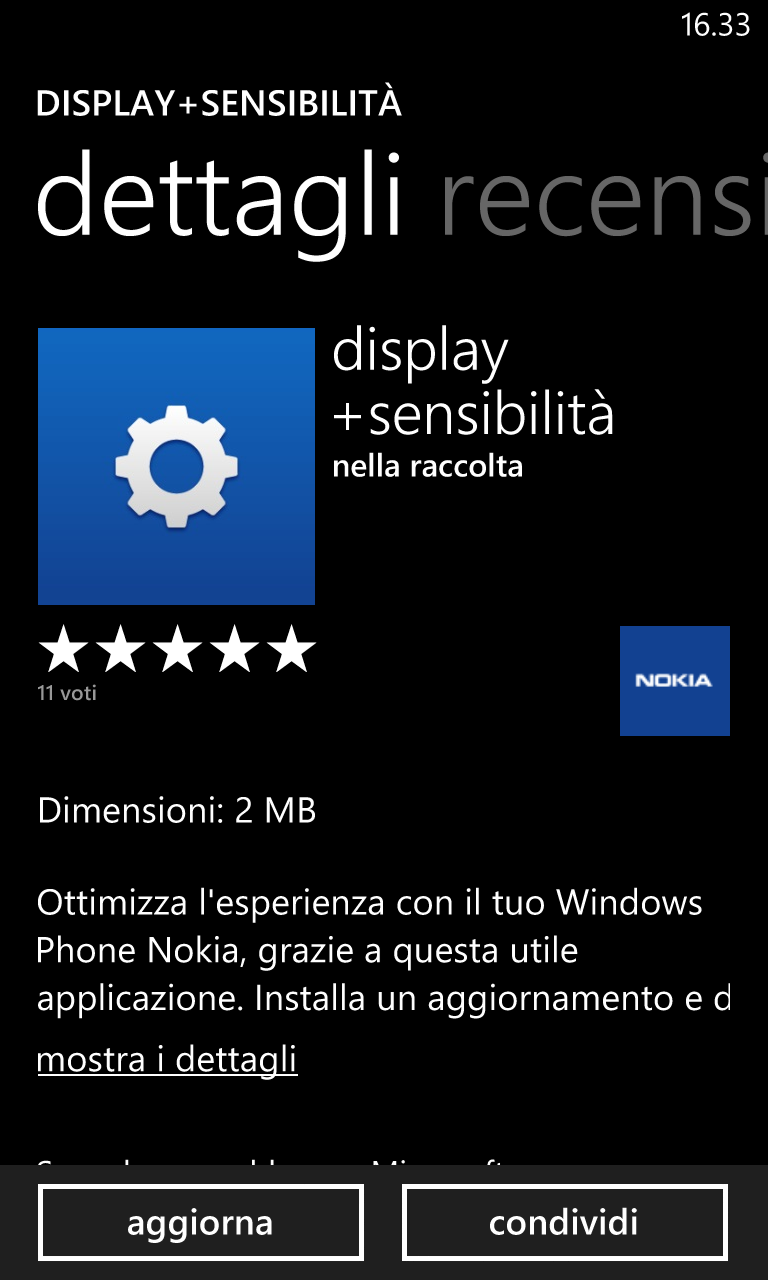Click the DISPLAY+SENSIBILITÀ page header
The image size is (768, 1280).
(x=219, y=103)
